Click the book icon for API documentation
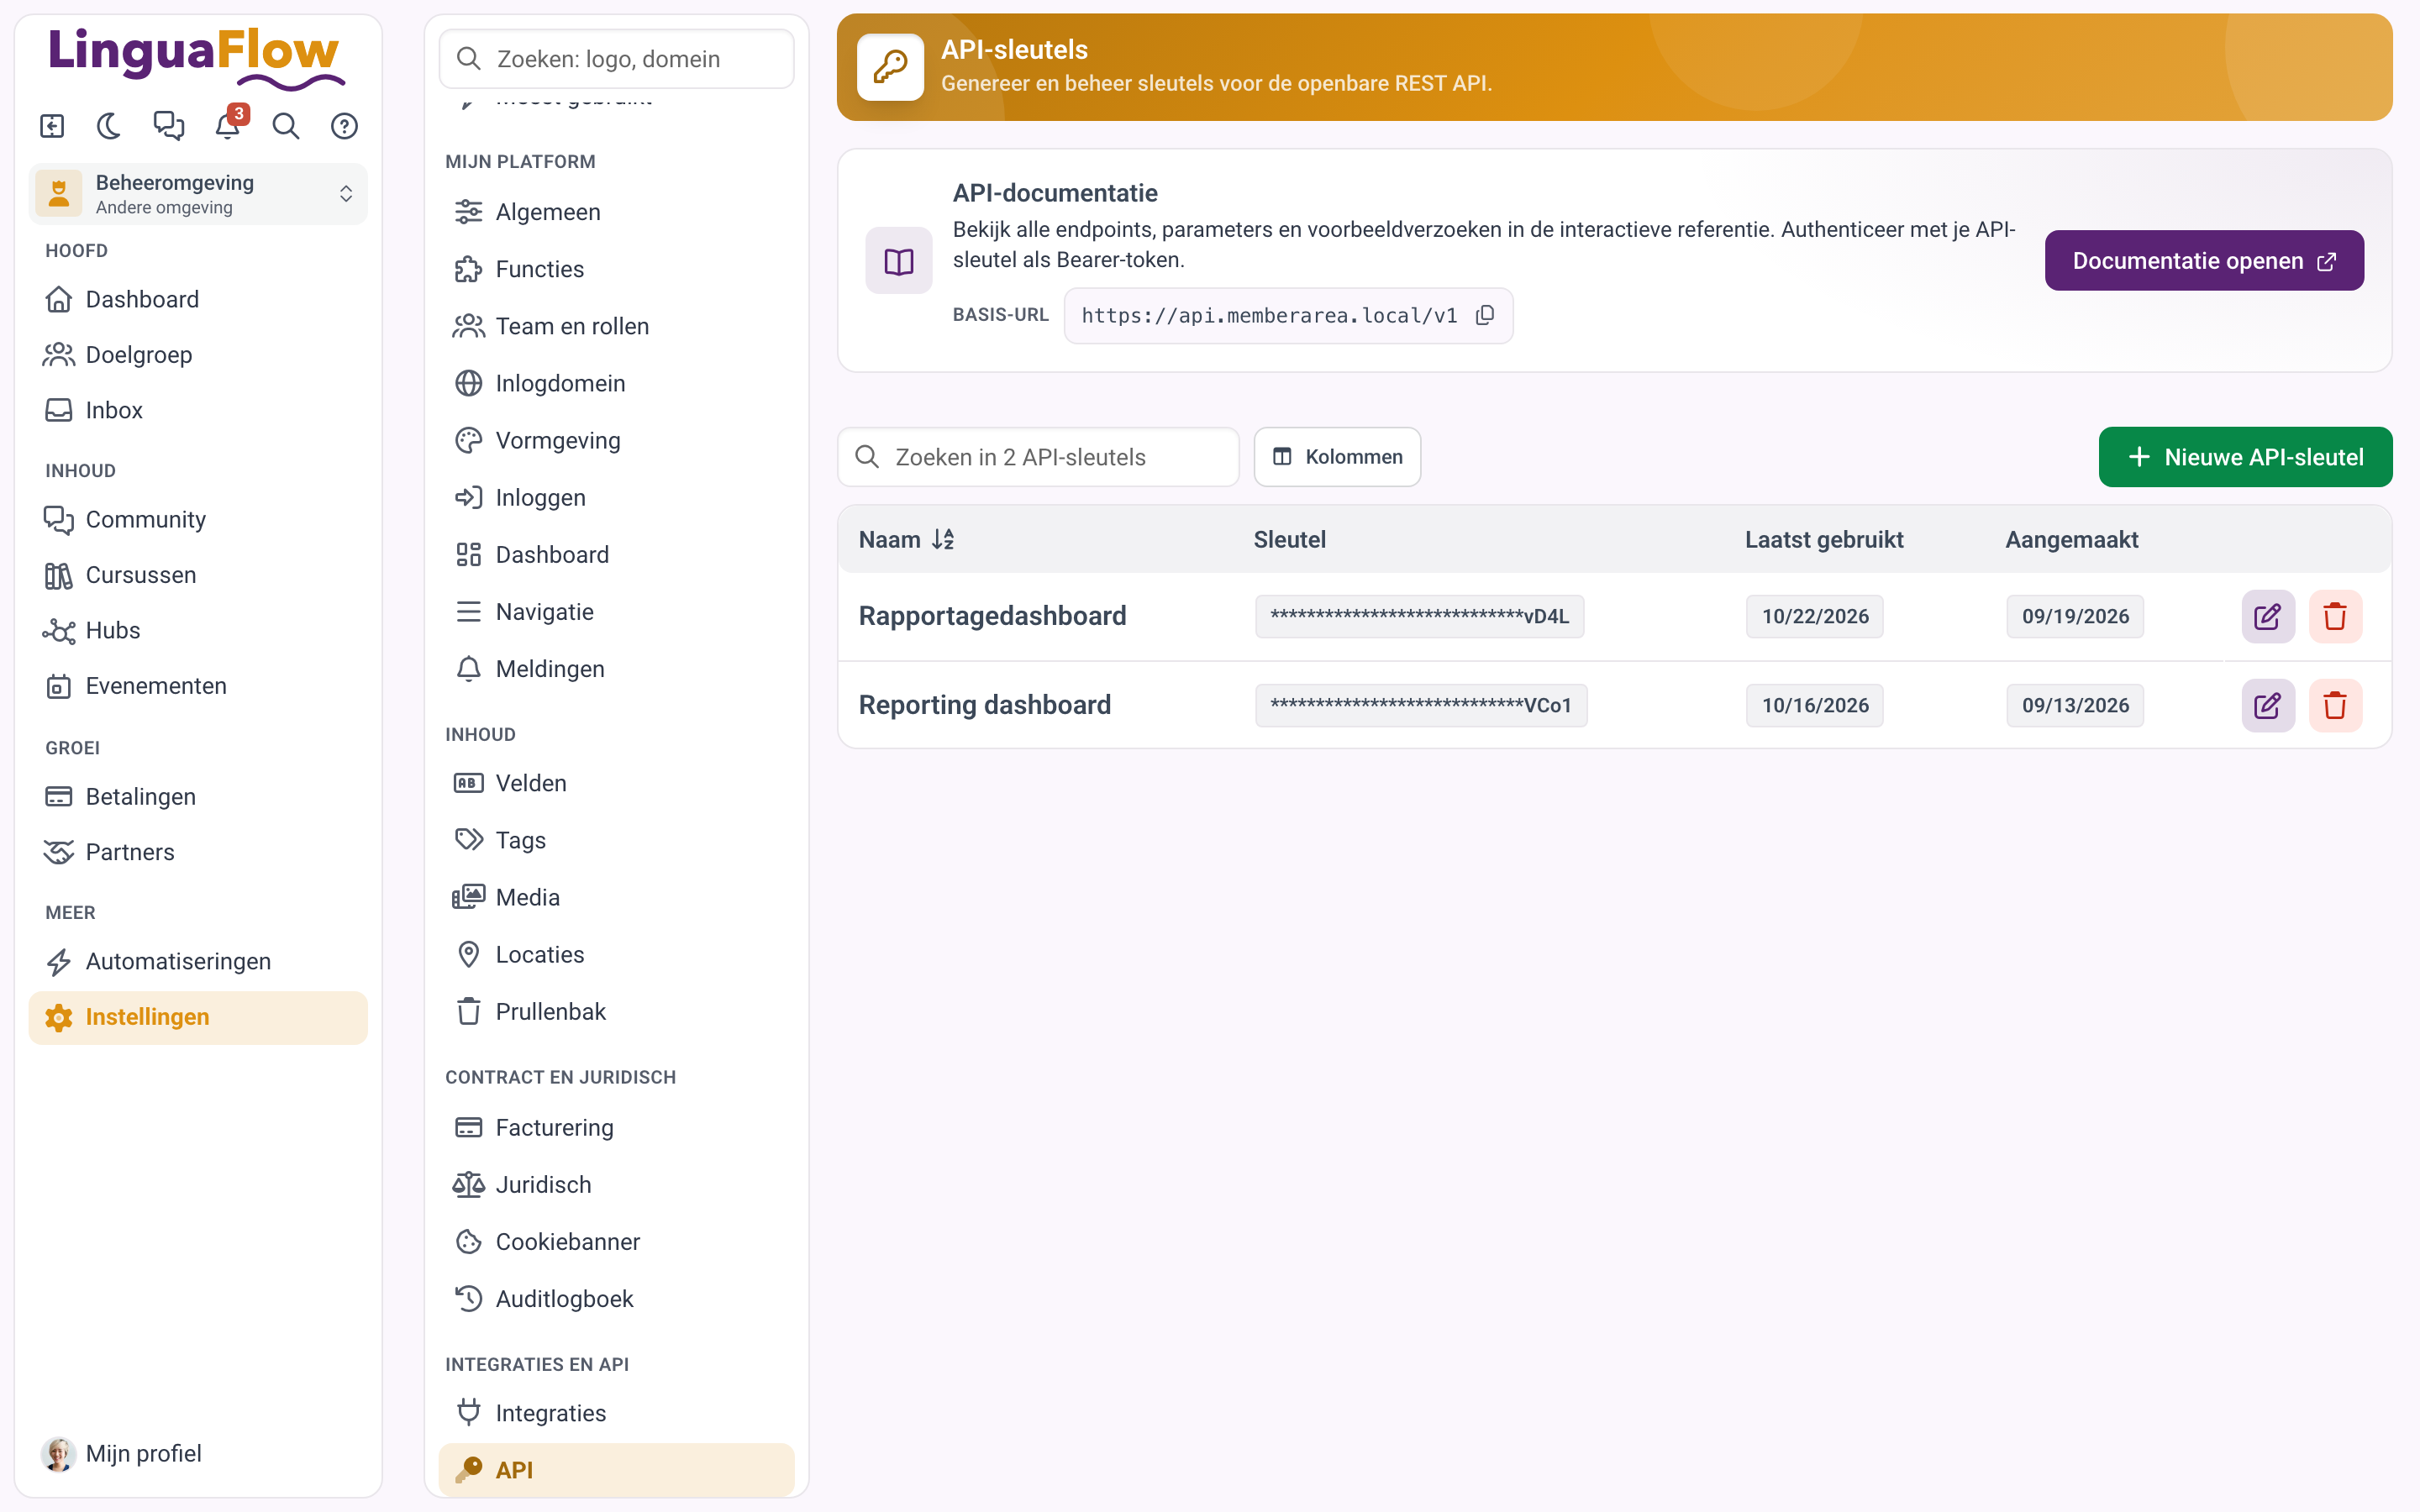The height and width of the screenshot is (1512, 2420). point(898,261)
